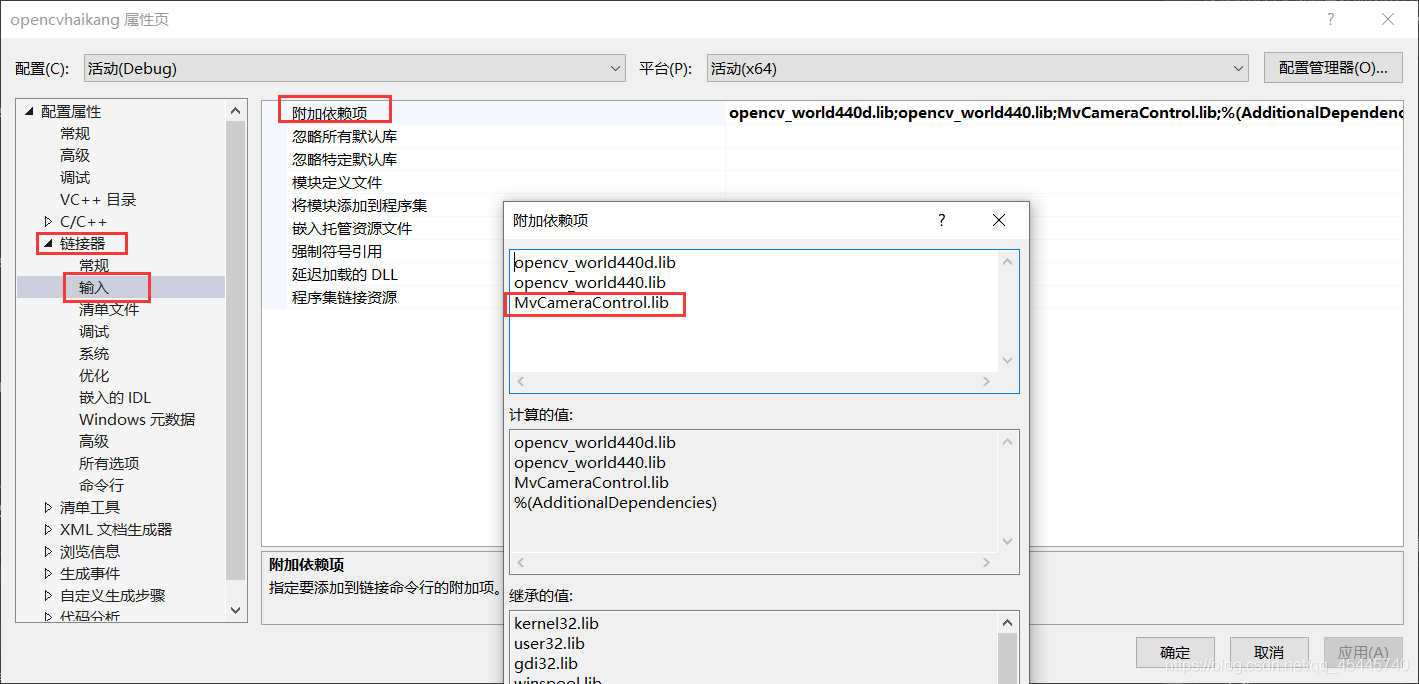Close the 附加依赖项 dialog
Screen dimensions: 1419x684
coord(998,220)
